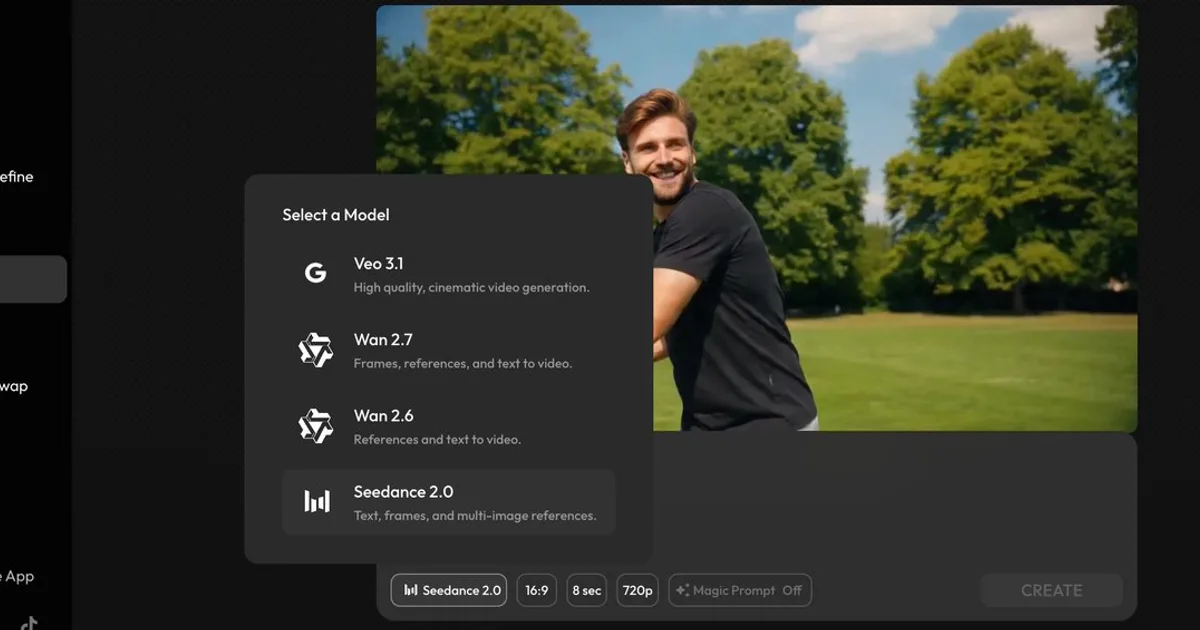Click the TikTok icon in sidebar
The width and height of the screenshot is (1200, 630).
28,623
